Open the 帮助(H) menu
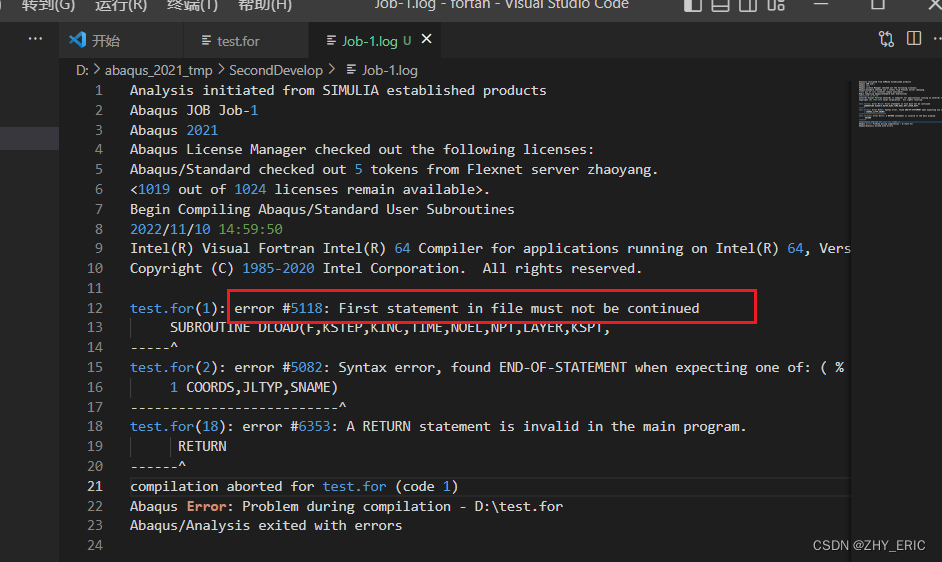Image resolution: width=942 pixels, height=562 pixels. click(x=265, y=5)
